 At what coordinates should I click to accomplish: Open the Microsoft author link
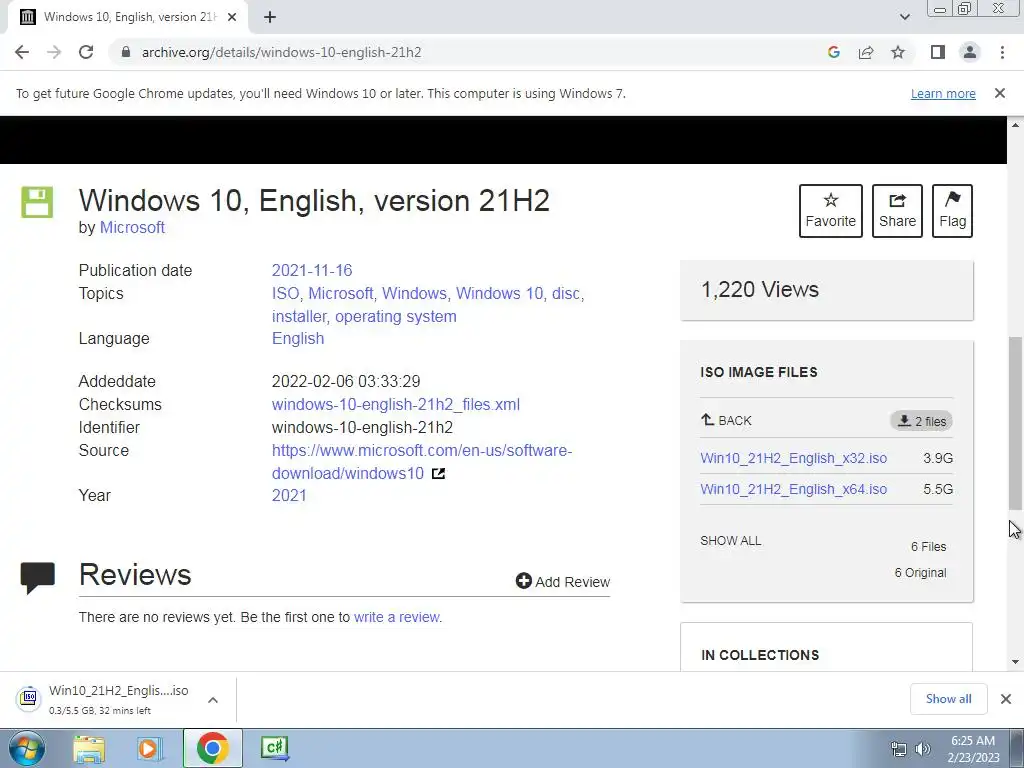coord(132,227)
